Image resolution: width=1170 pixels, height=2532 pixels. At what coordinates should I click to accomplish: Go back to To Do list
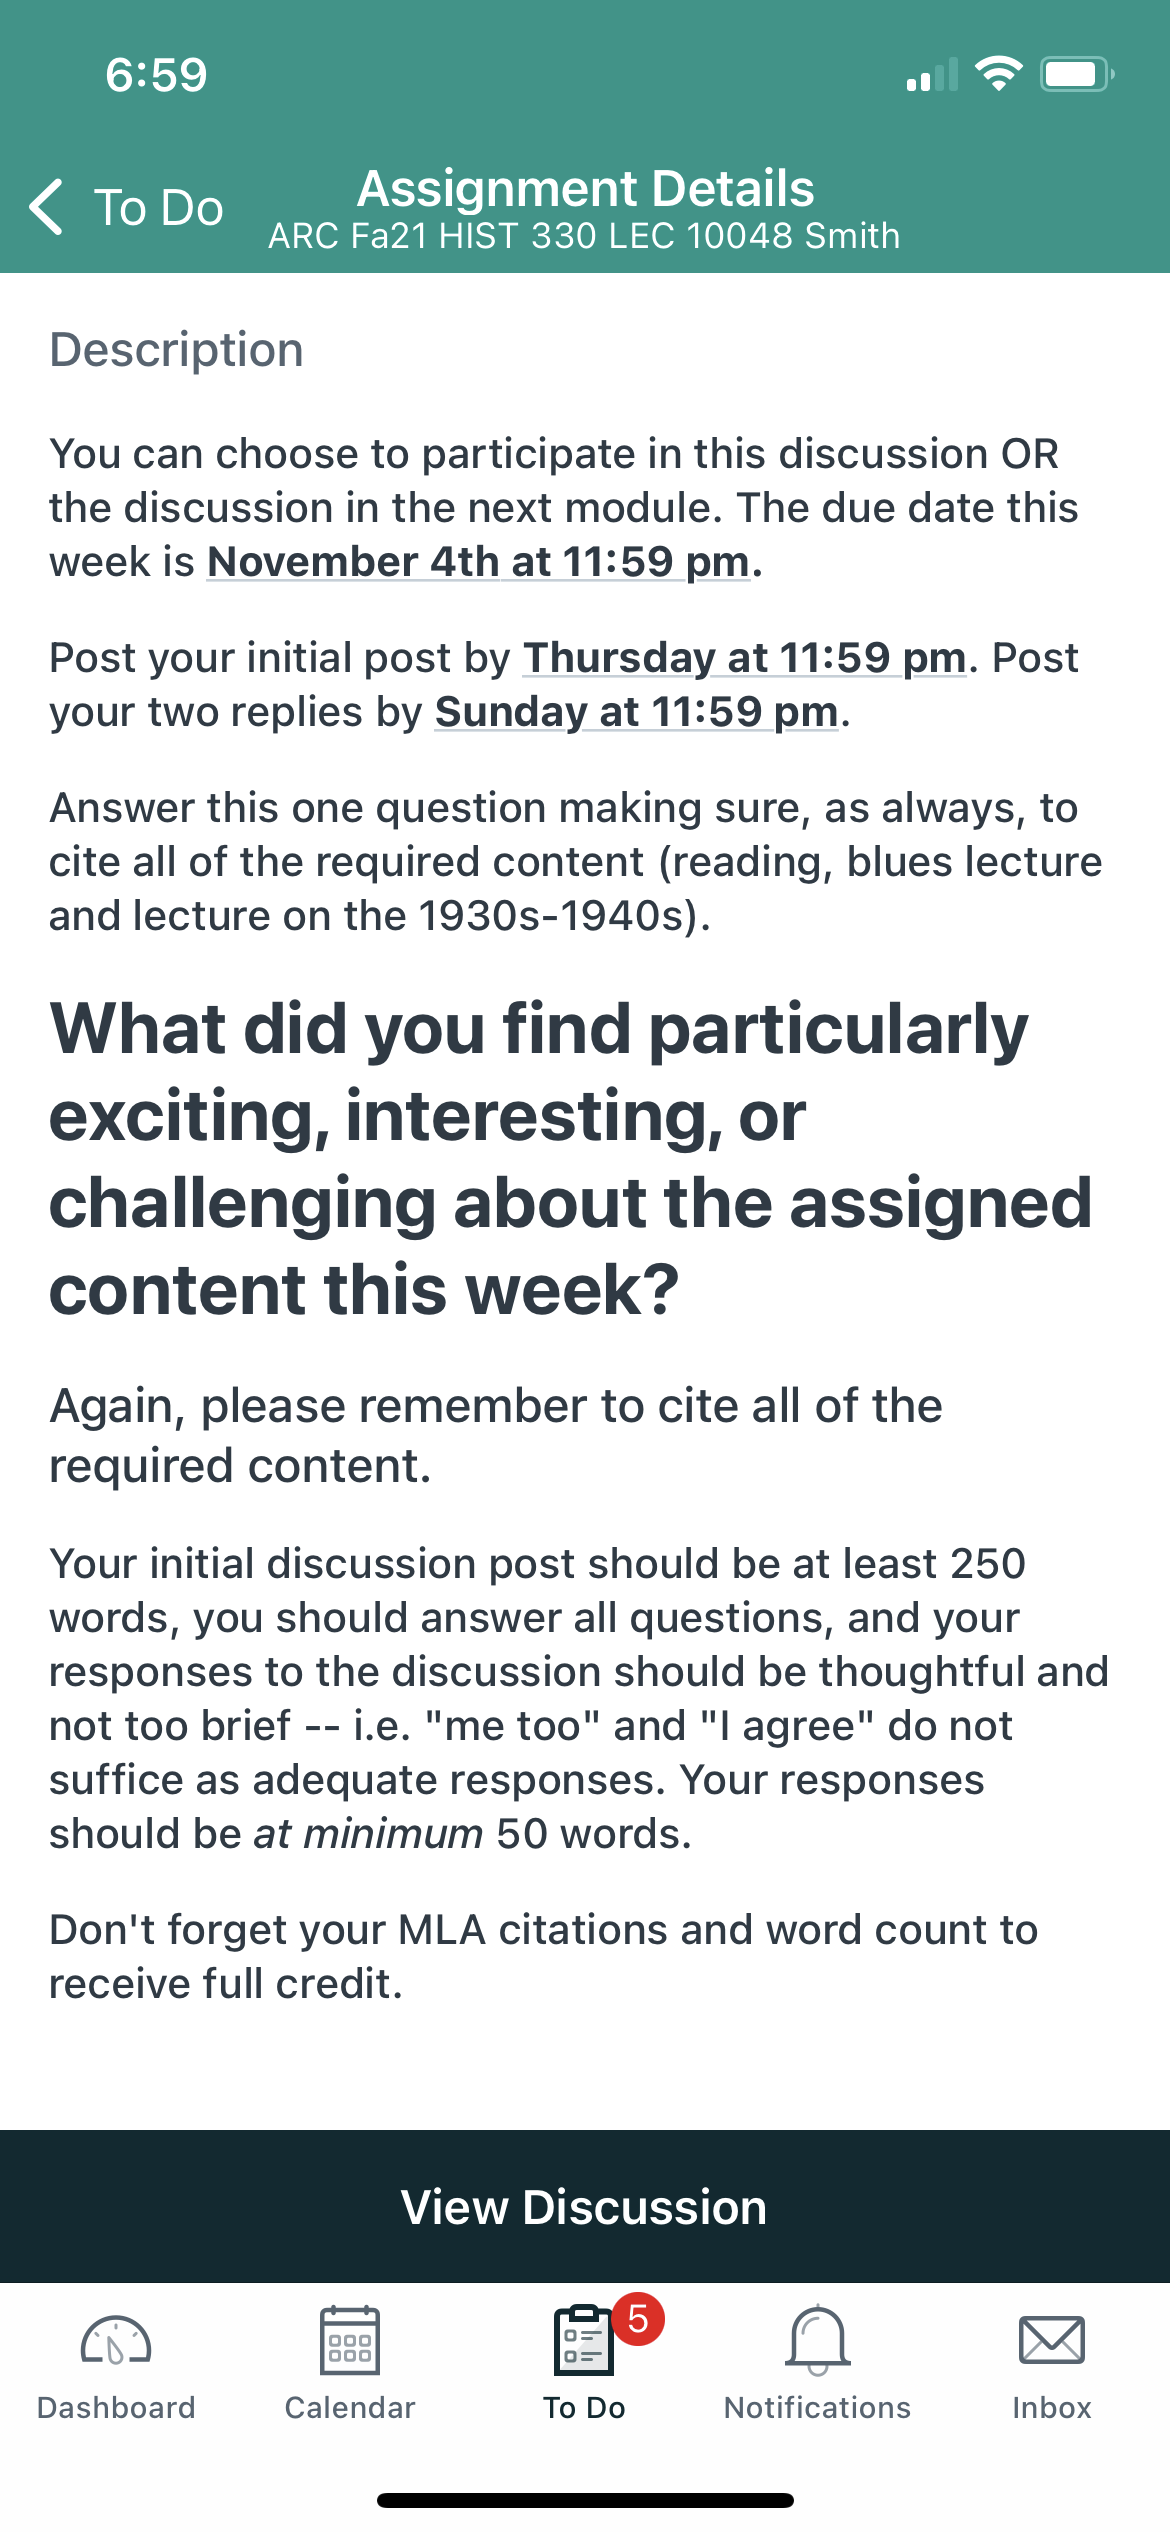point(126,207)
